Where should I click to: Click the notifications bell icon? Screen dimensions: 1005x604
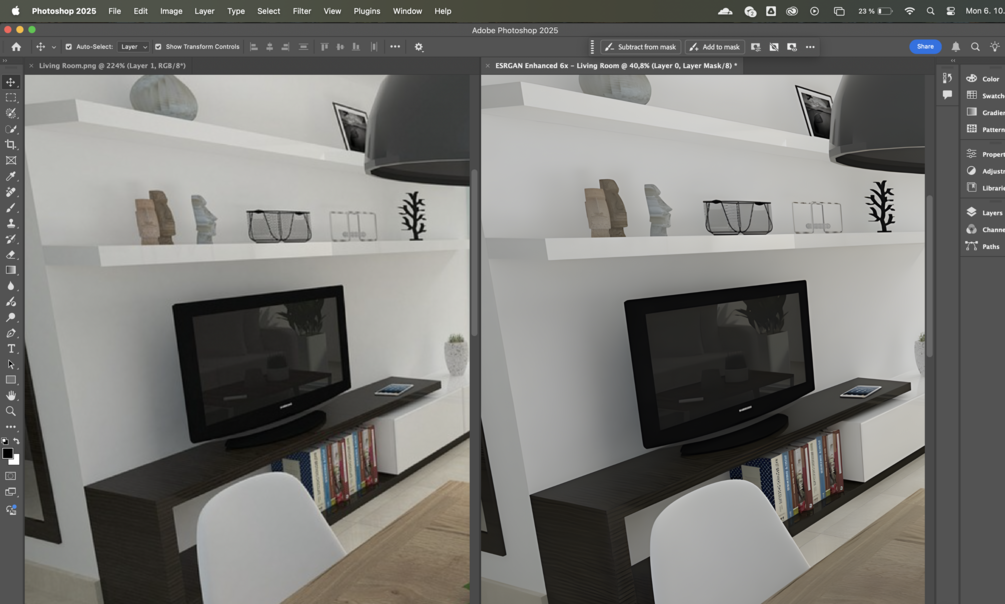[x=956, y=47]
